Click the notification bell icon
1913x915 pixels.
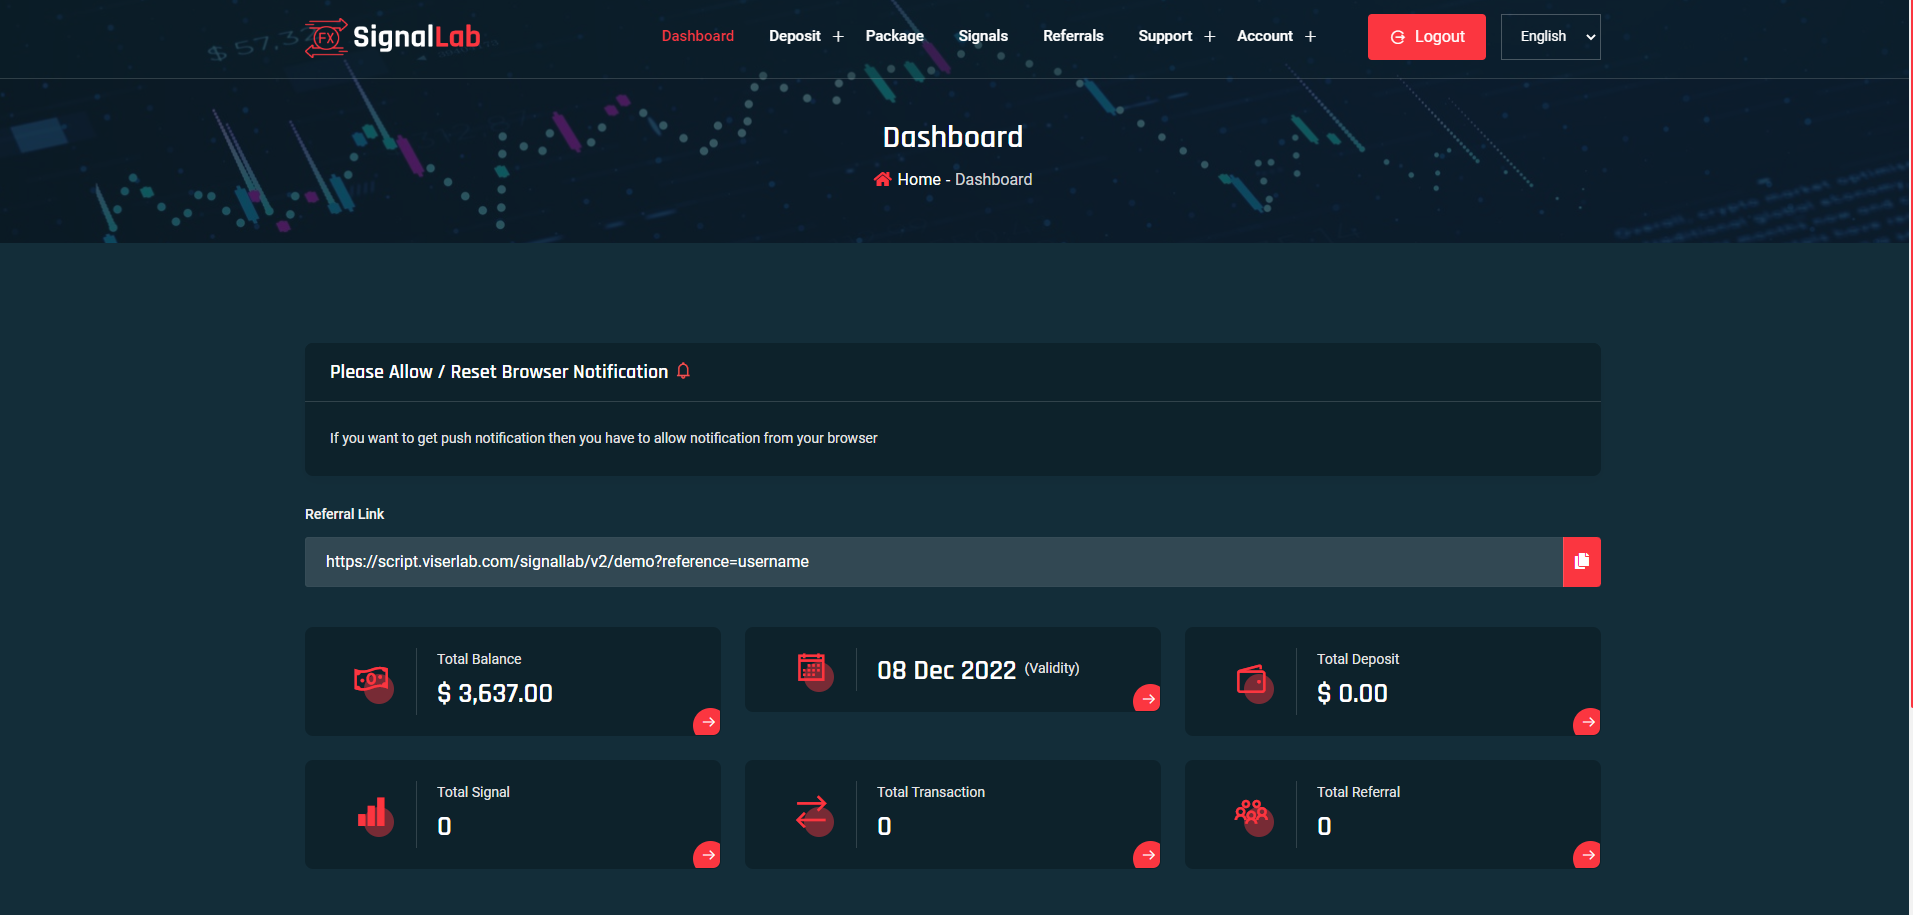coord(684,371)
